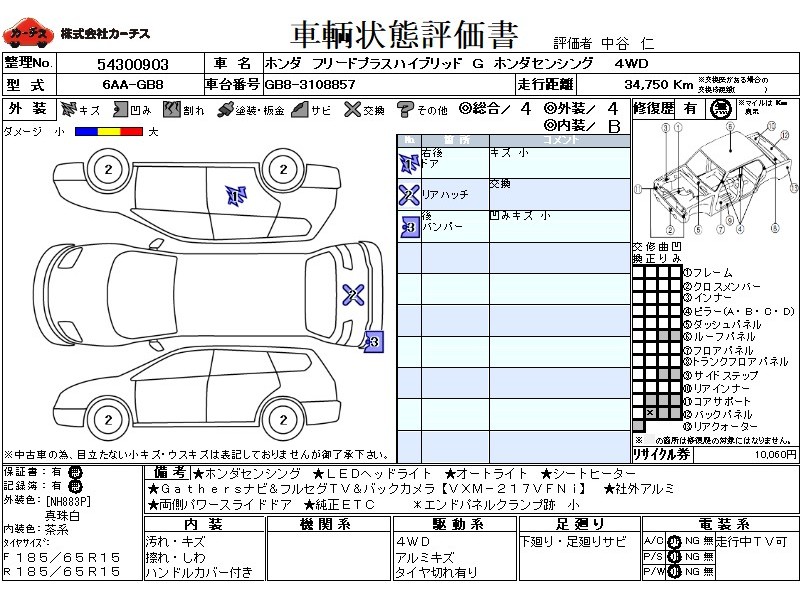Click the 型式 value 6AA-GB8

point(133,85)
